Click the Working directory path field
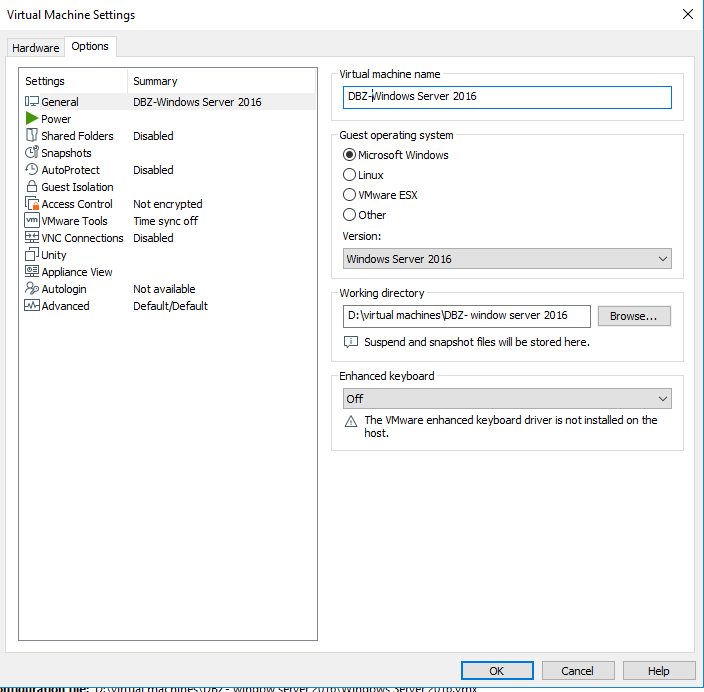 click(466, 316)
